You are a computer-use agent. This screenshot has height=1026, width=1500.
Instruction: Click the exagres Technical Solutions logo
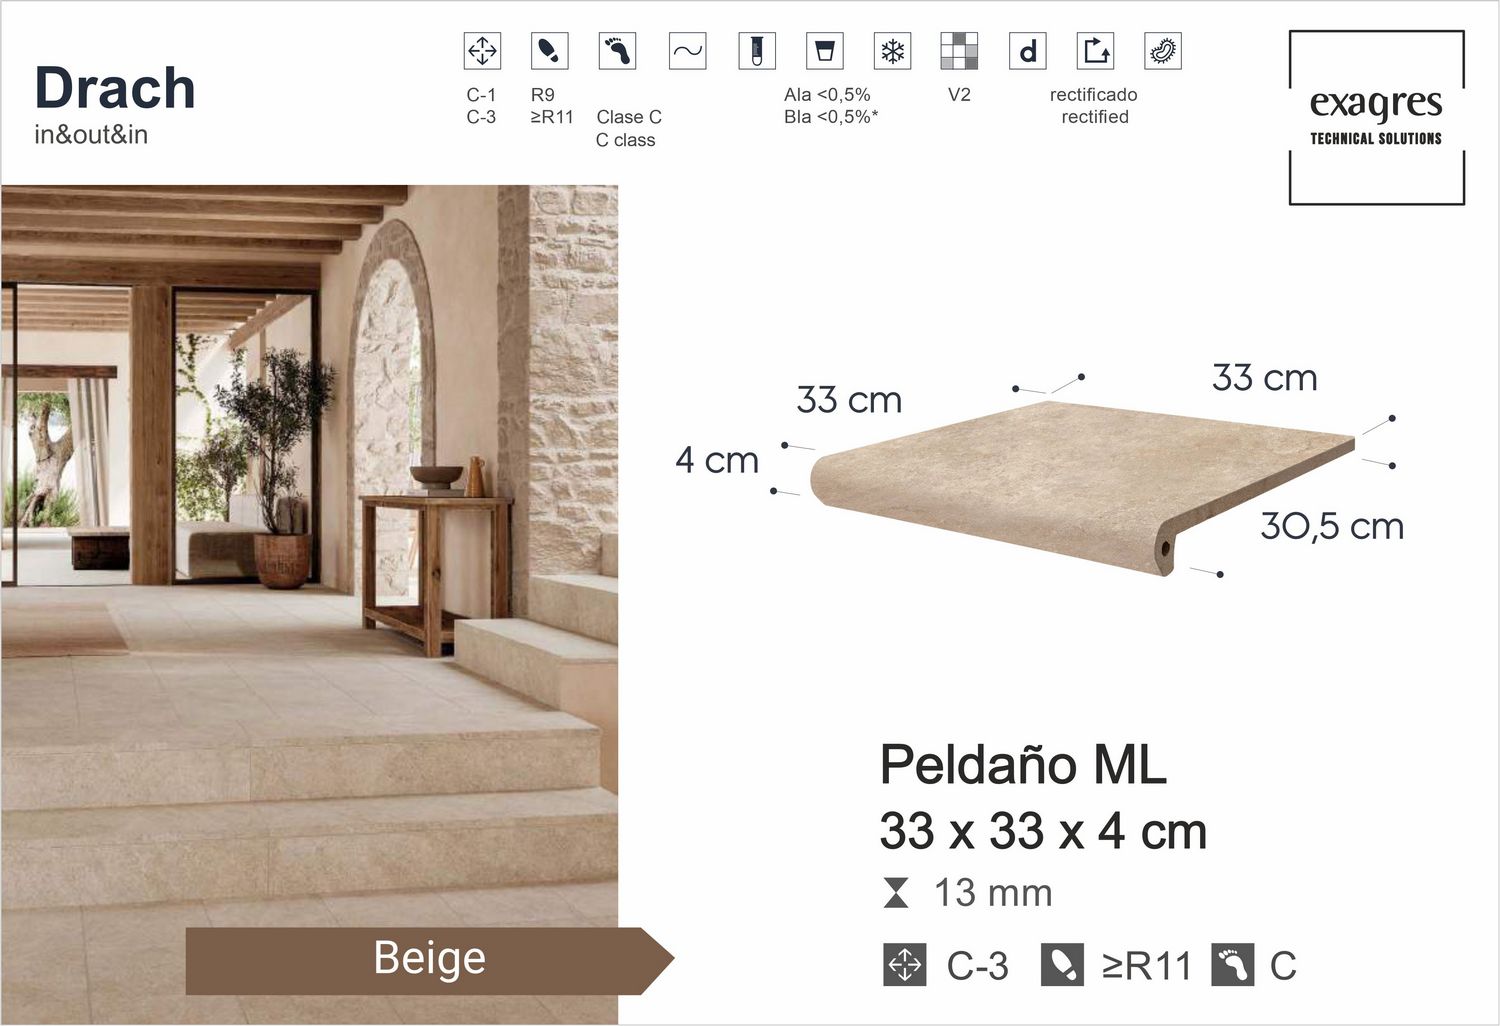pos(1377,118)
